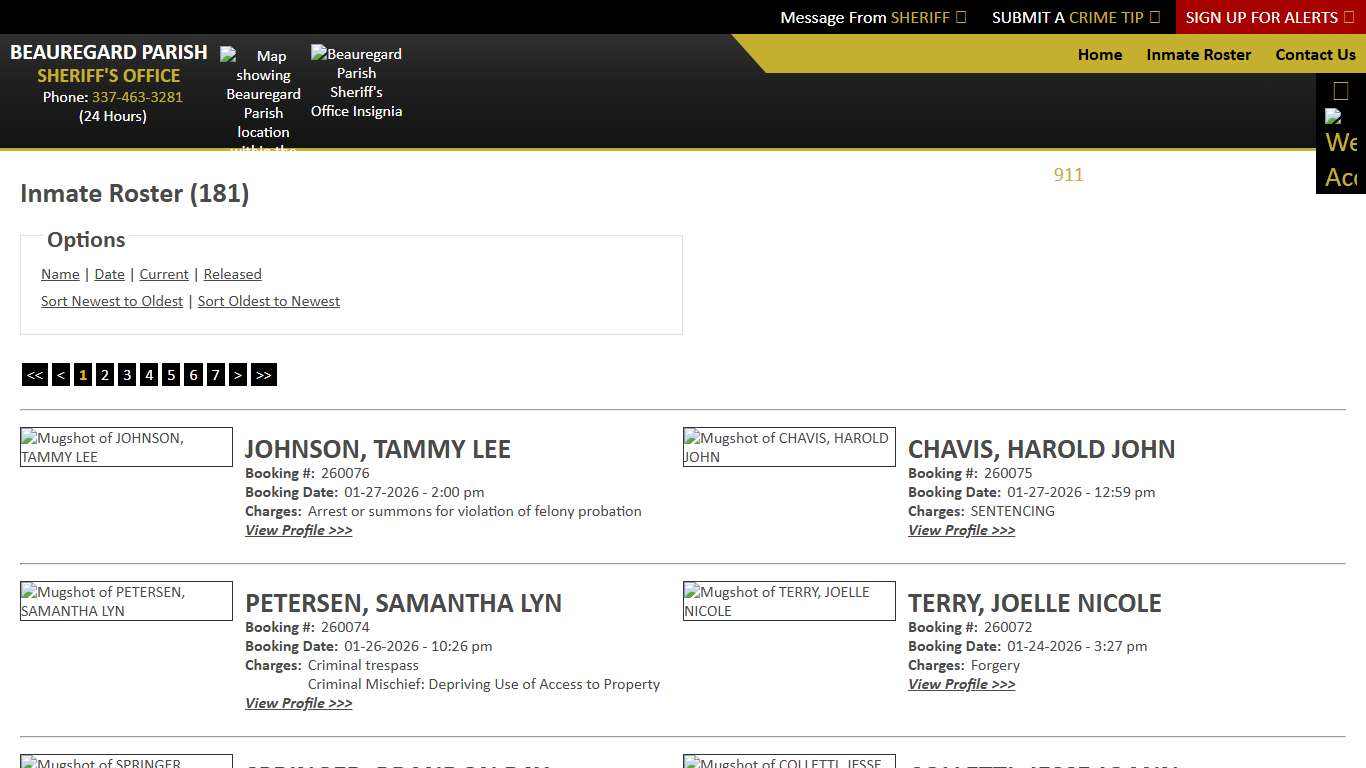This screenshot has height=768, width=1366.
Task: Open the web accessibility widget on right edge
Action: (1340, 150)
